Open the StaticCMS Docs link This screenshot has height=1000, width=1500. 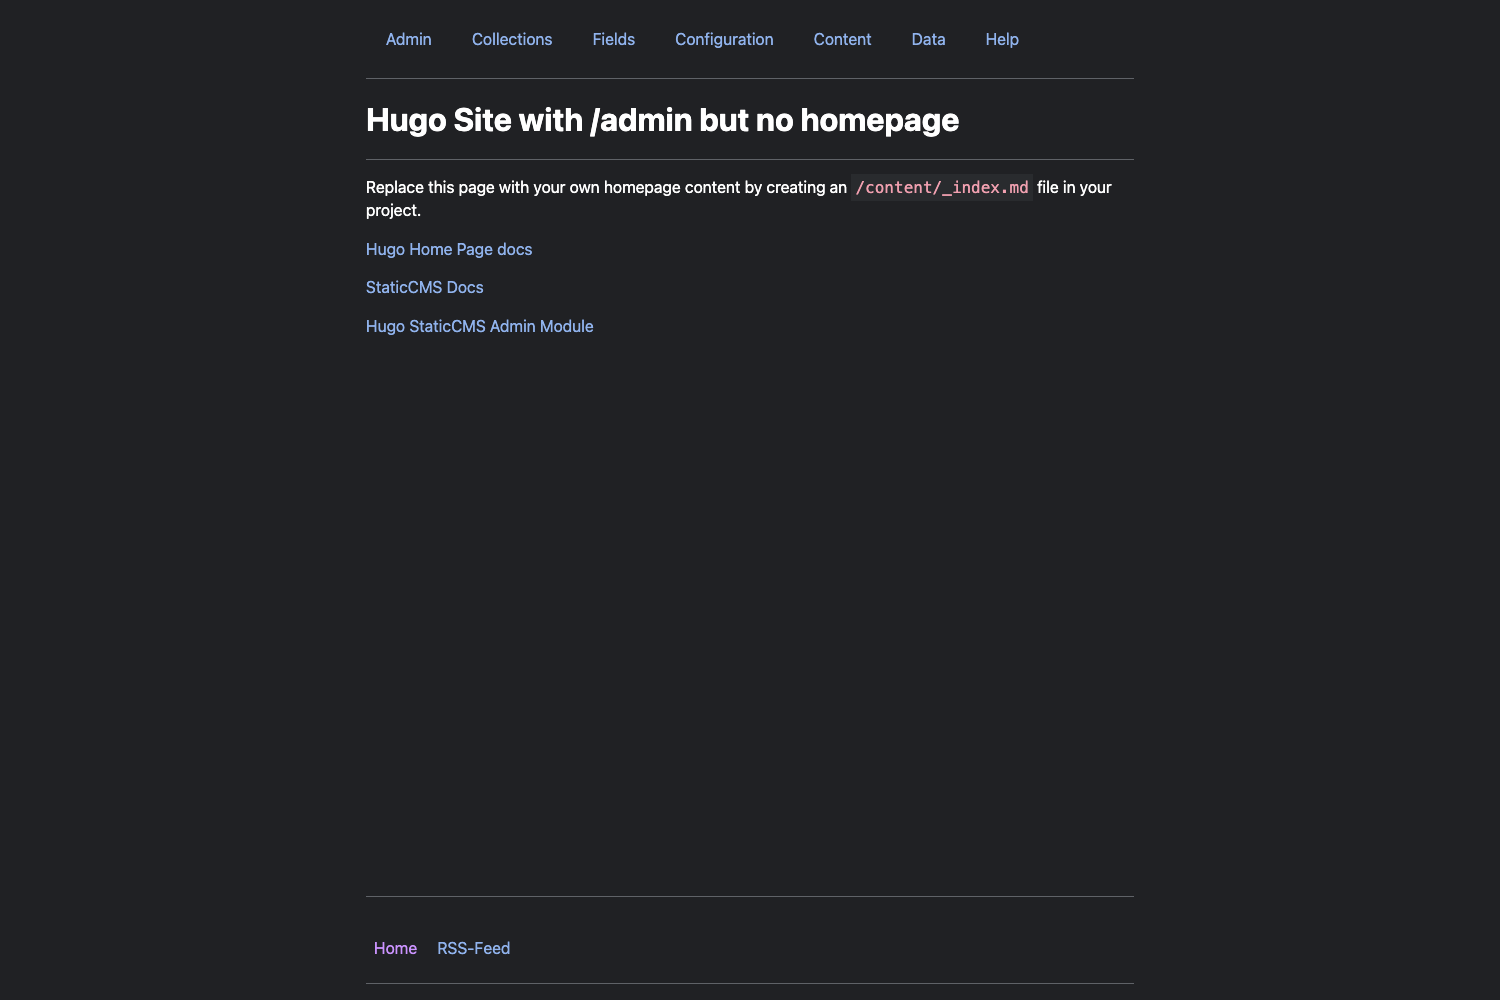click(x=424, y=287)
